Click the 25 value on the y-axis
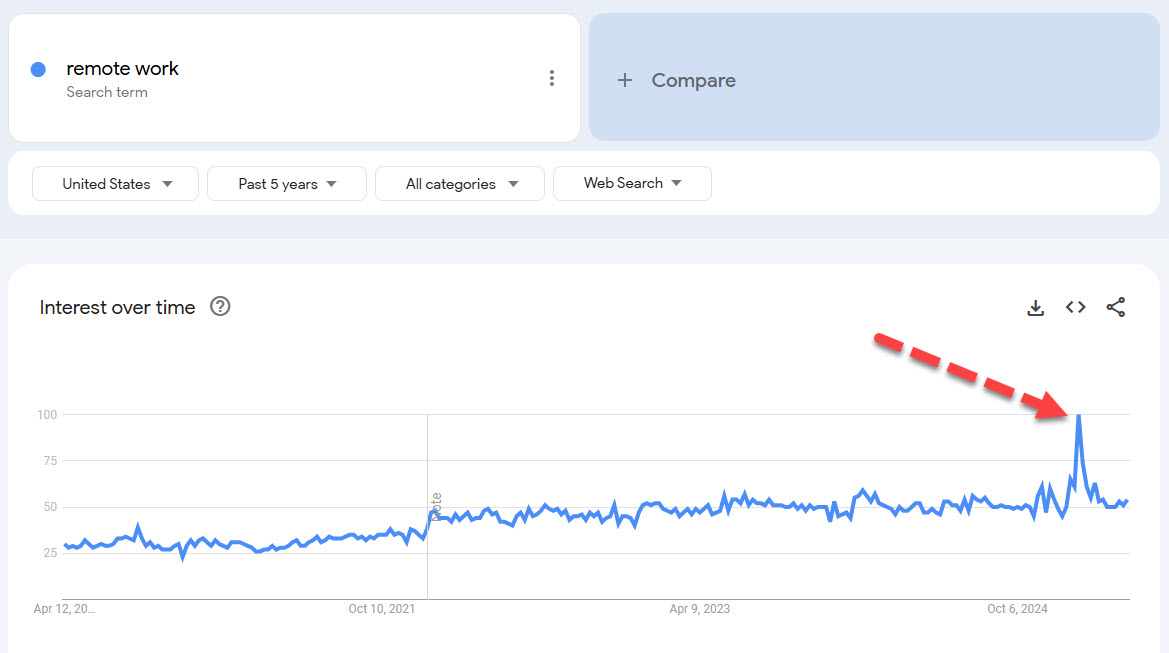Viewport: 1169px width, 653px height. point(50,553)
